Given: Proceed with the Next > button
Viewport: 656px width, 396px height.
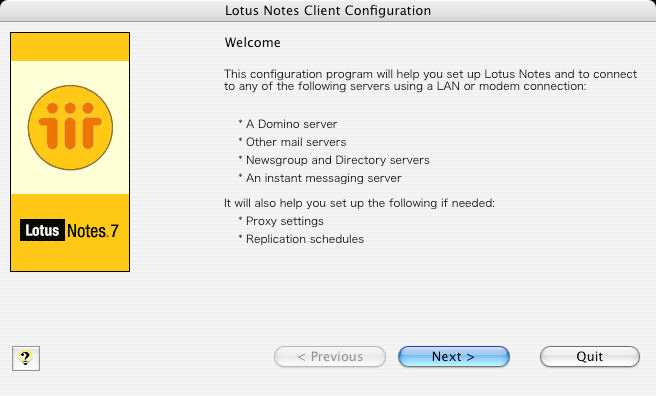Looking at the screenshot, I should click(454, 357).
